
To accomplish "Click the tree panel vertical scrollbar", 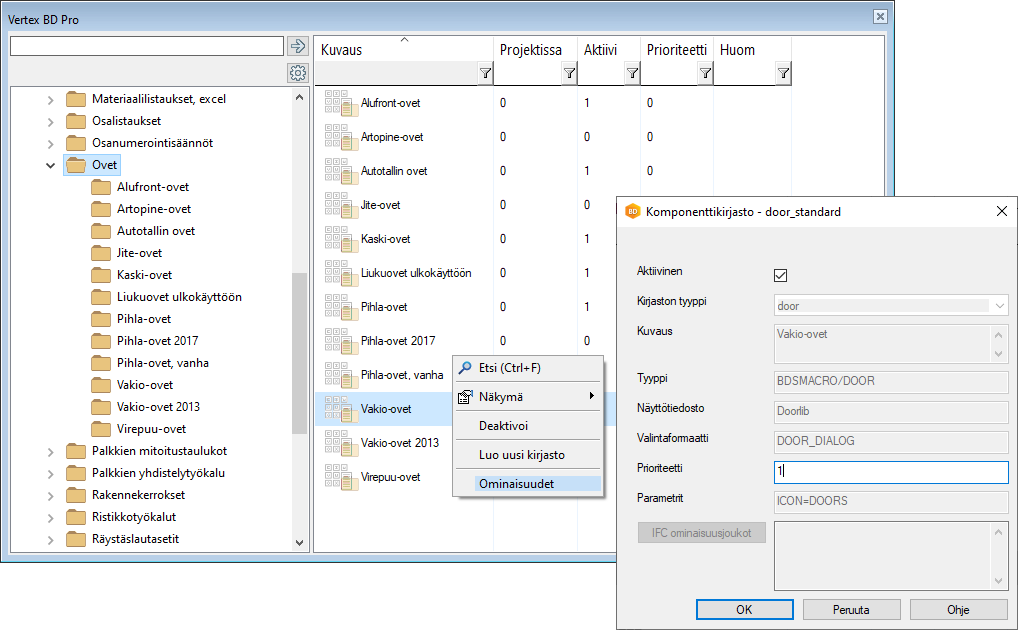I will pyautogui.click(x=300, y=350).
